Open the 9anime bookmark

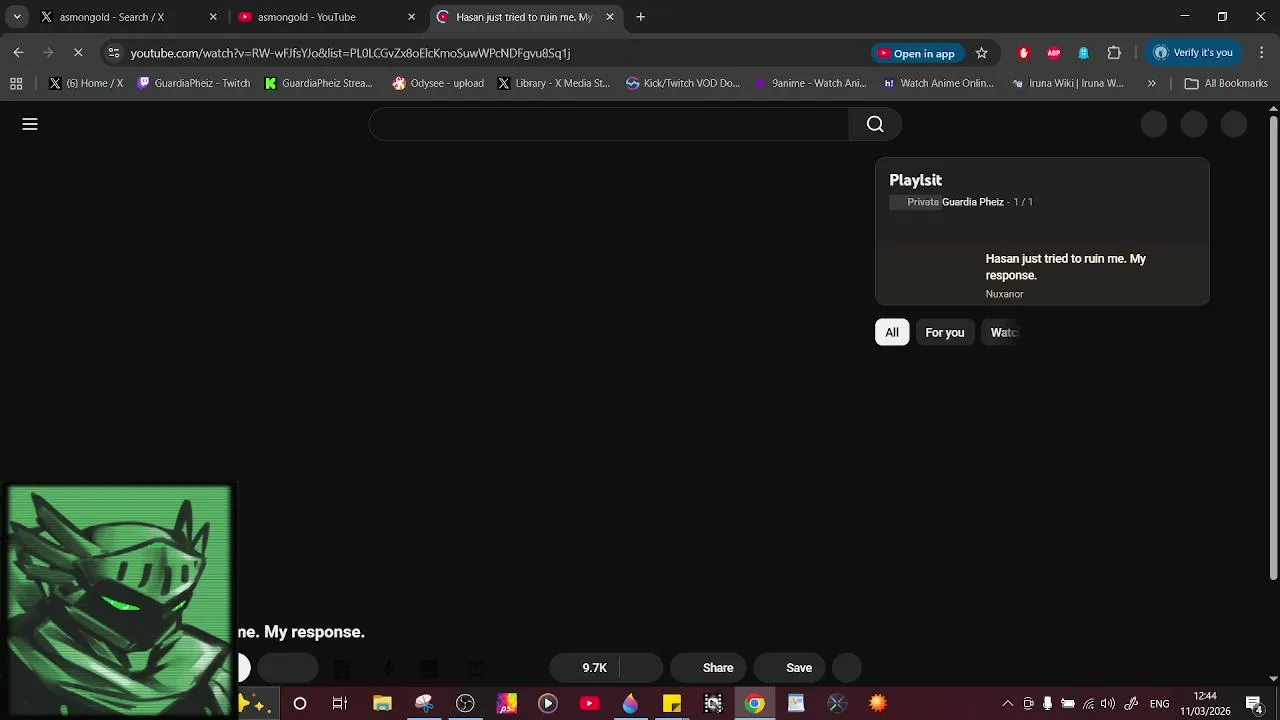click(x=811, y=84)
